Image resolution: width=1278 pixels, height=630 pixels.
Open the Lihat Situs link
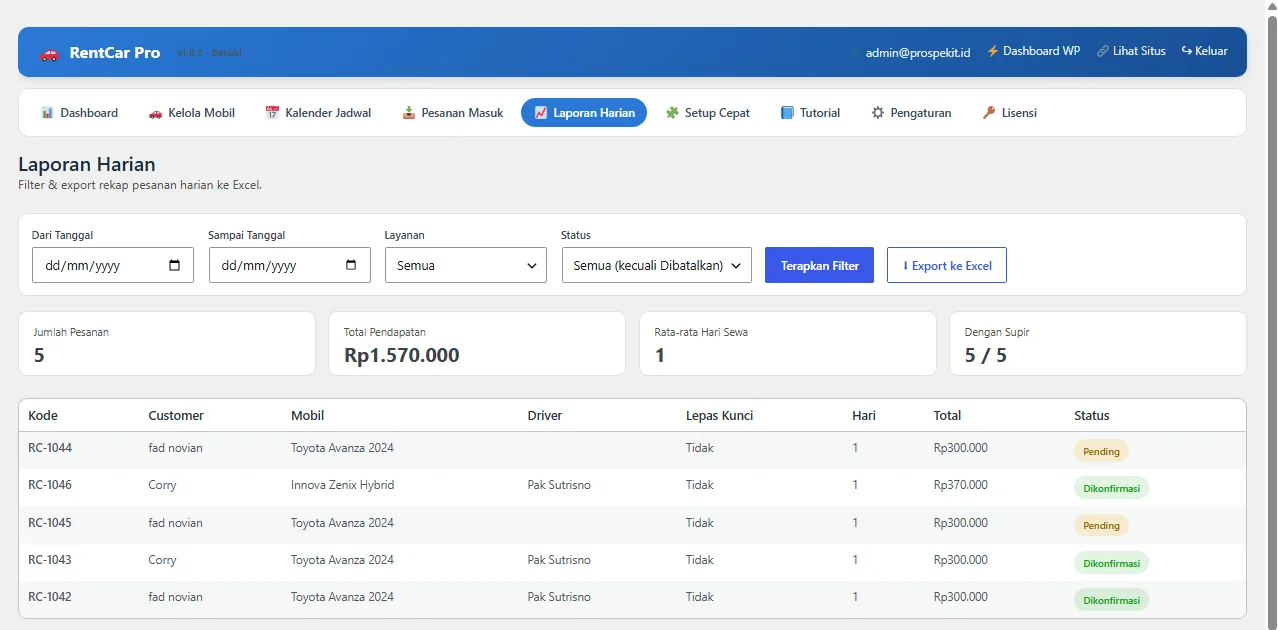[1131, 51]
